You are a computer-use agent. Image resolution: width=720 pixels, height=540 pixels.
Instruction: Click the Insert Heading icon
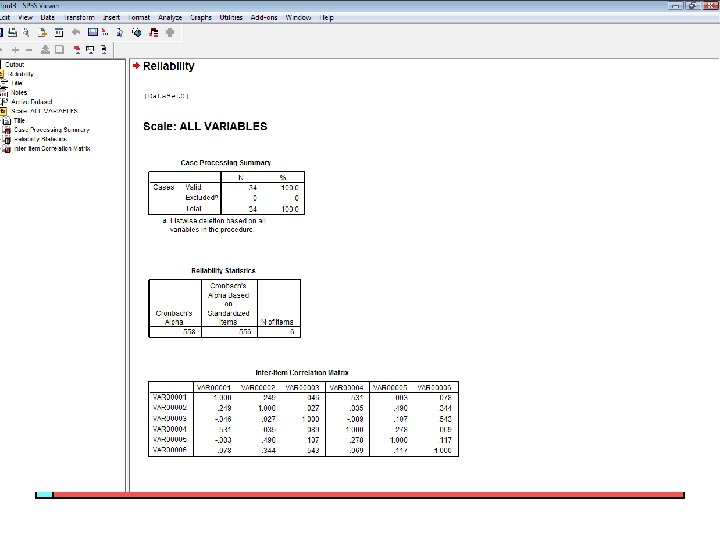pyautogui.click(x=77, y=50)
